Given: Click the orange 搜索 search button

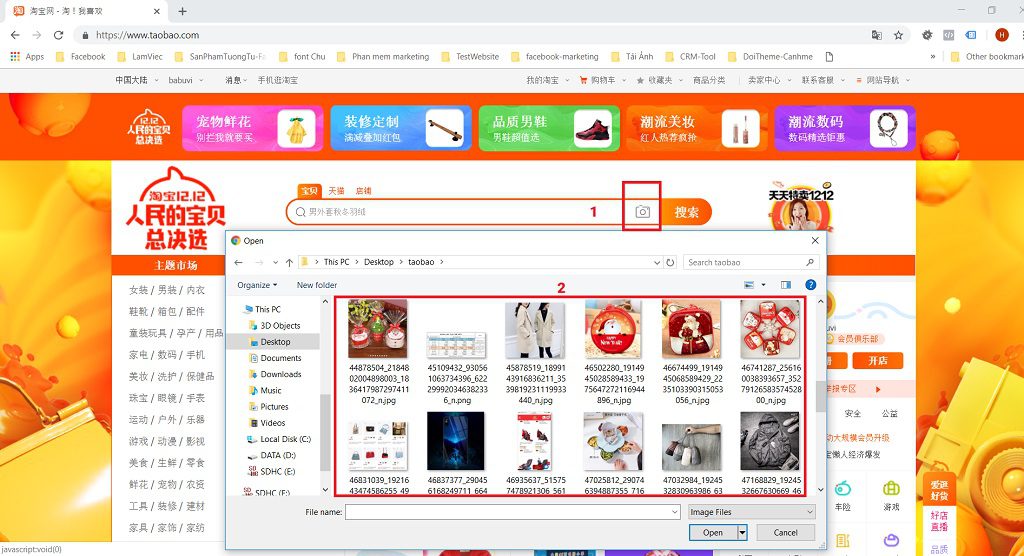Looking at the screenshot, I should [x=686, y=212].
